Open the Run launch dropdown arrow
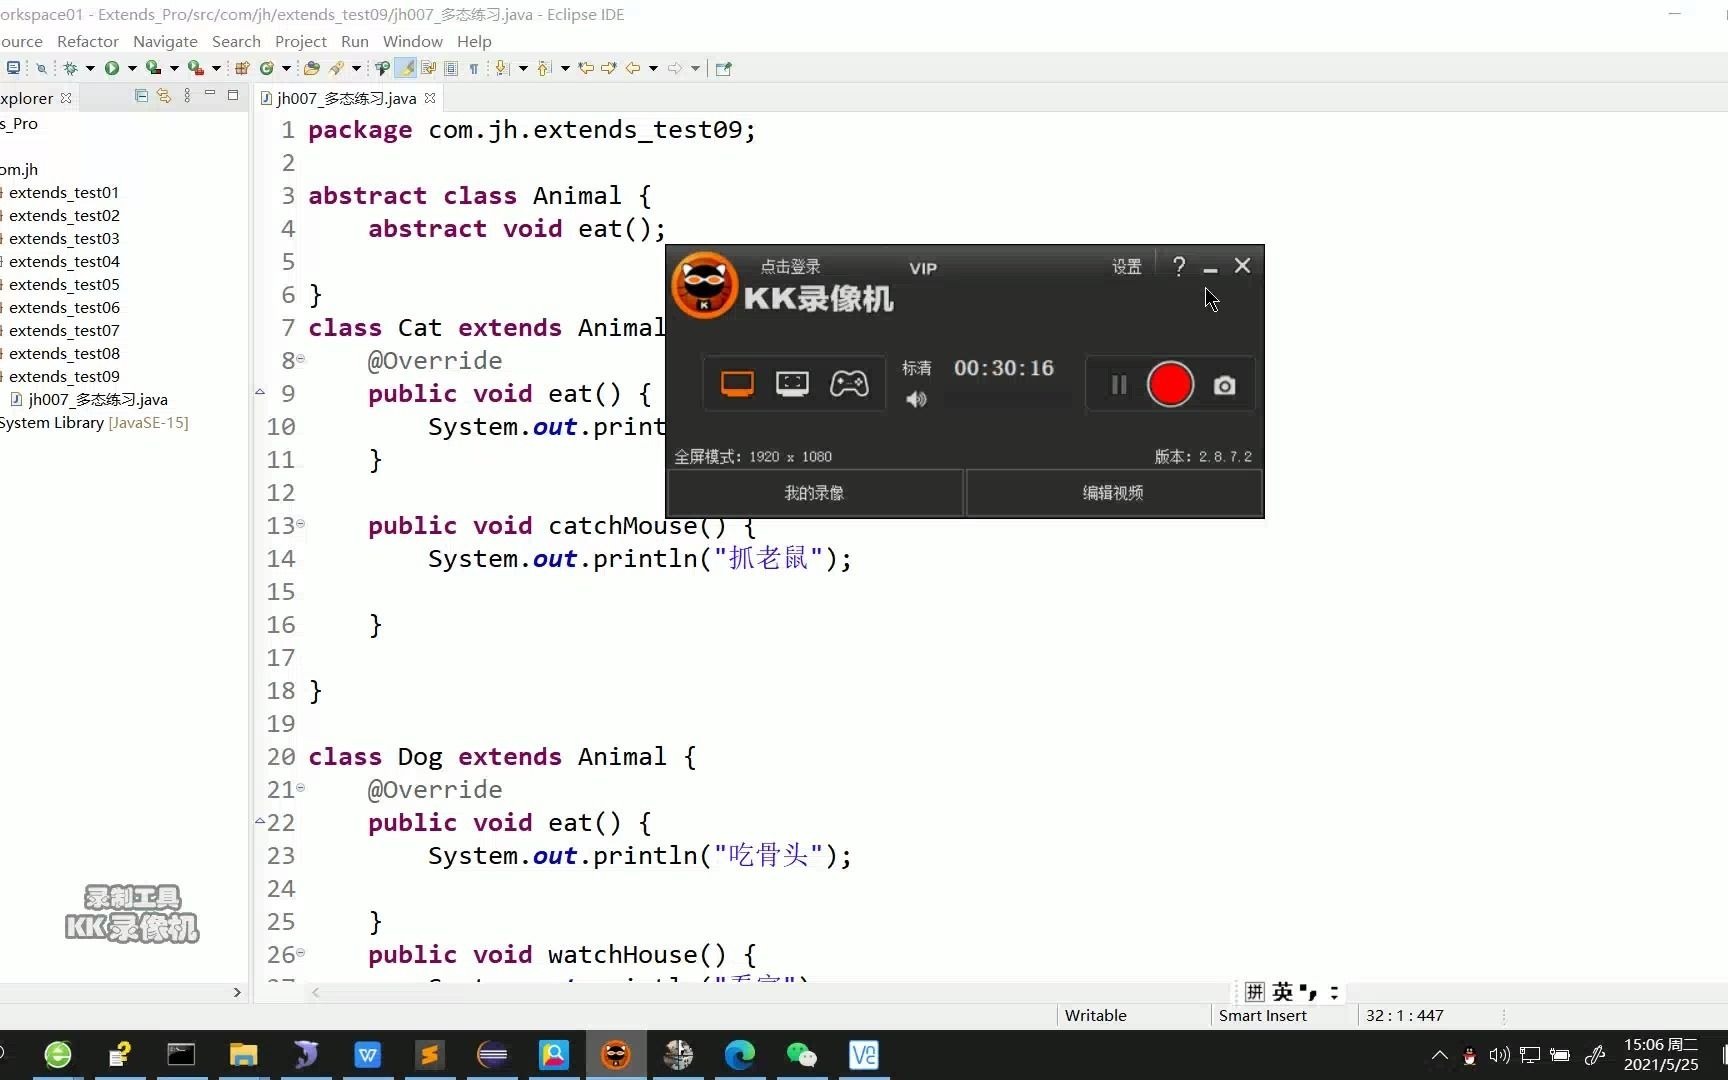 coord(132,68)
